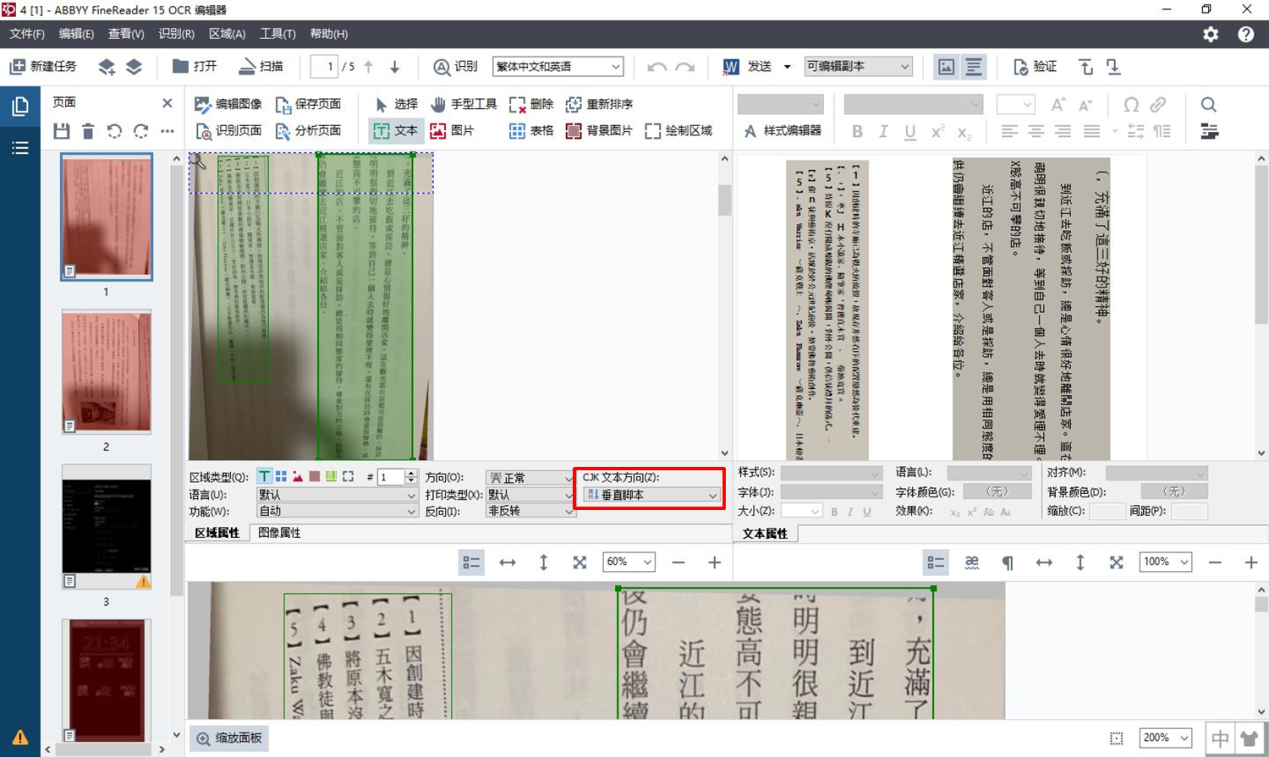Toggle the image pane view icon

point(945,67)
